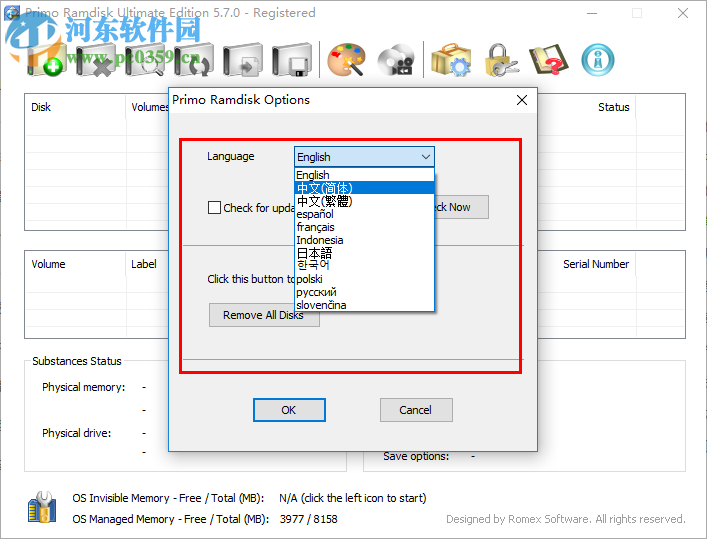Click the OK button

coord(289,410)
